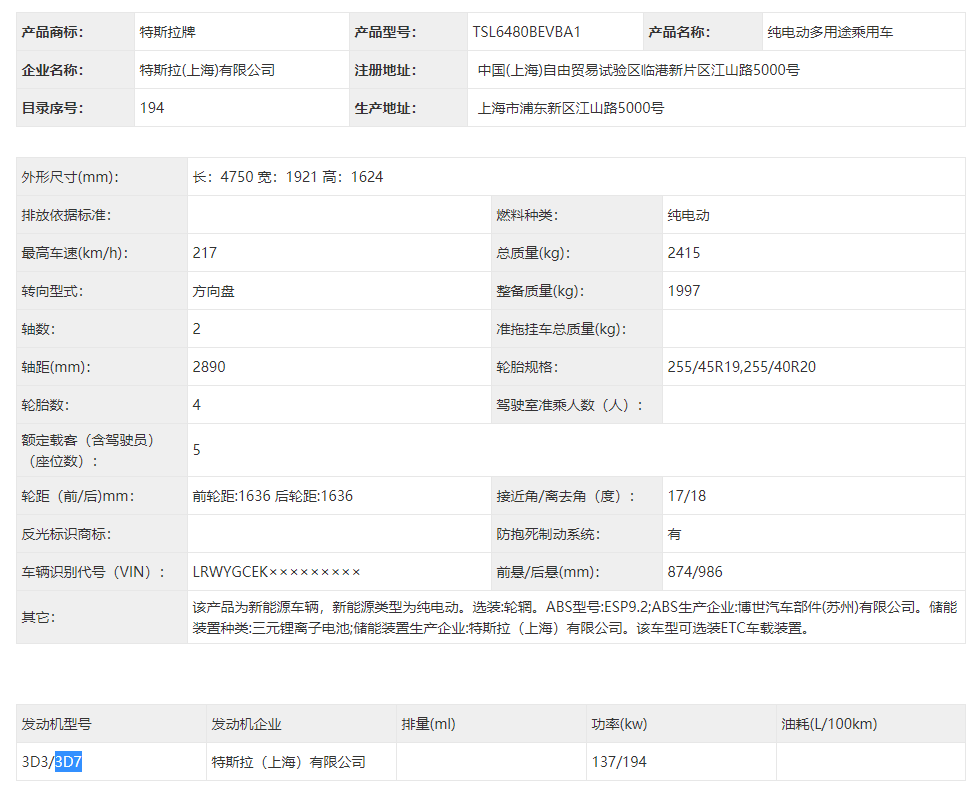Click overhang value 874/986
The width and height of the screenshot is (980, 791).
coord(694,572)
